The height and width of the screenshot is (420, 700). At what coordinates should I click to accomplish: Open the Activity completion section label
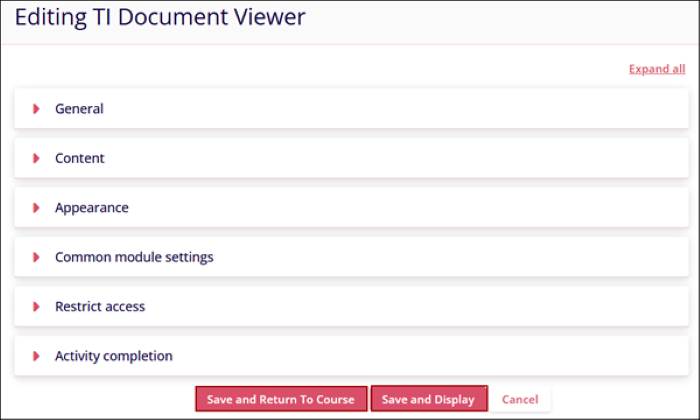coord(114,356)
